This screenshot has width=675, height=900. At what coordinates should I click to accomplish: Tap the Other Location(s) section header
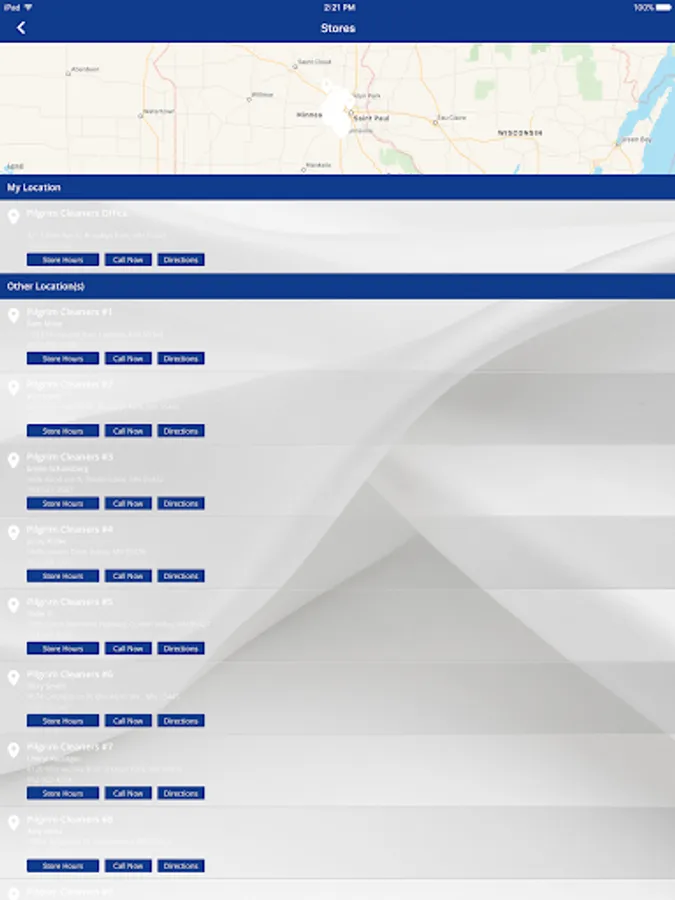tap(338, 286)
